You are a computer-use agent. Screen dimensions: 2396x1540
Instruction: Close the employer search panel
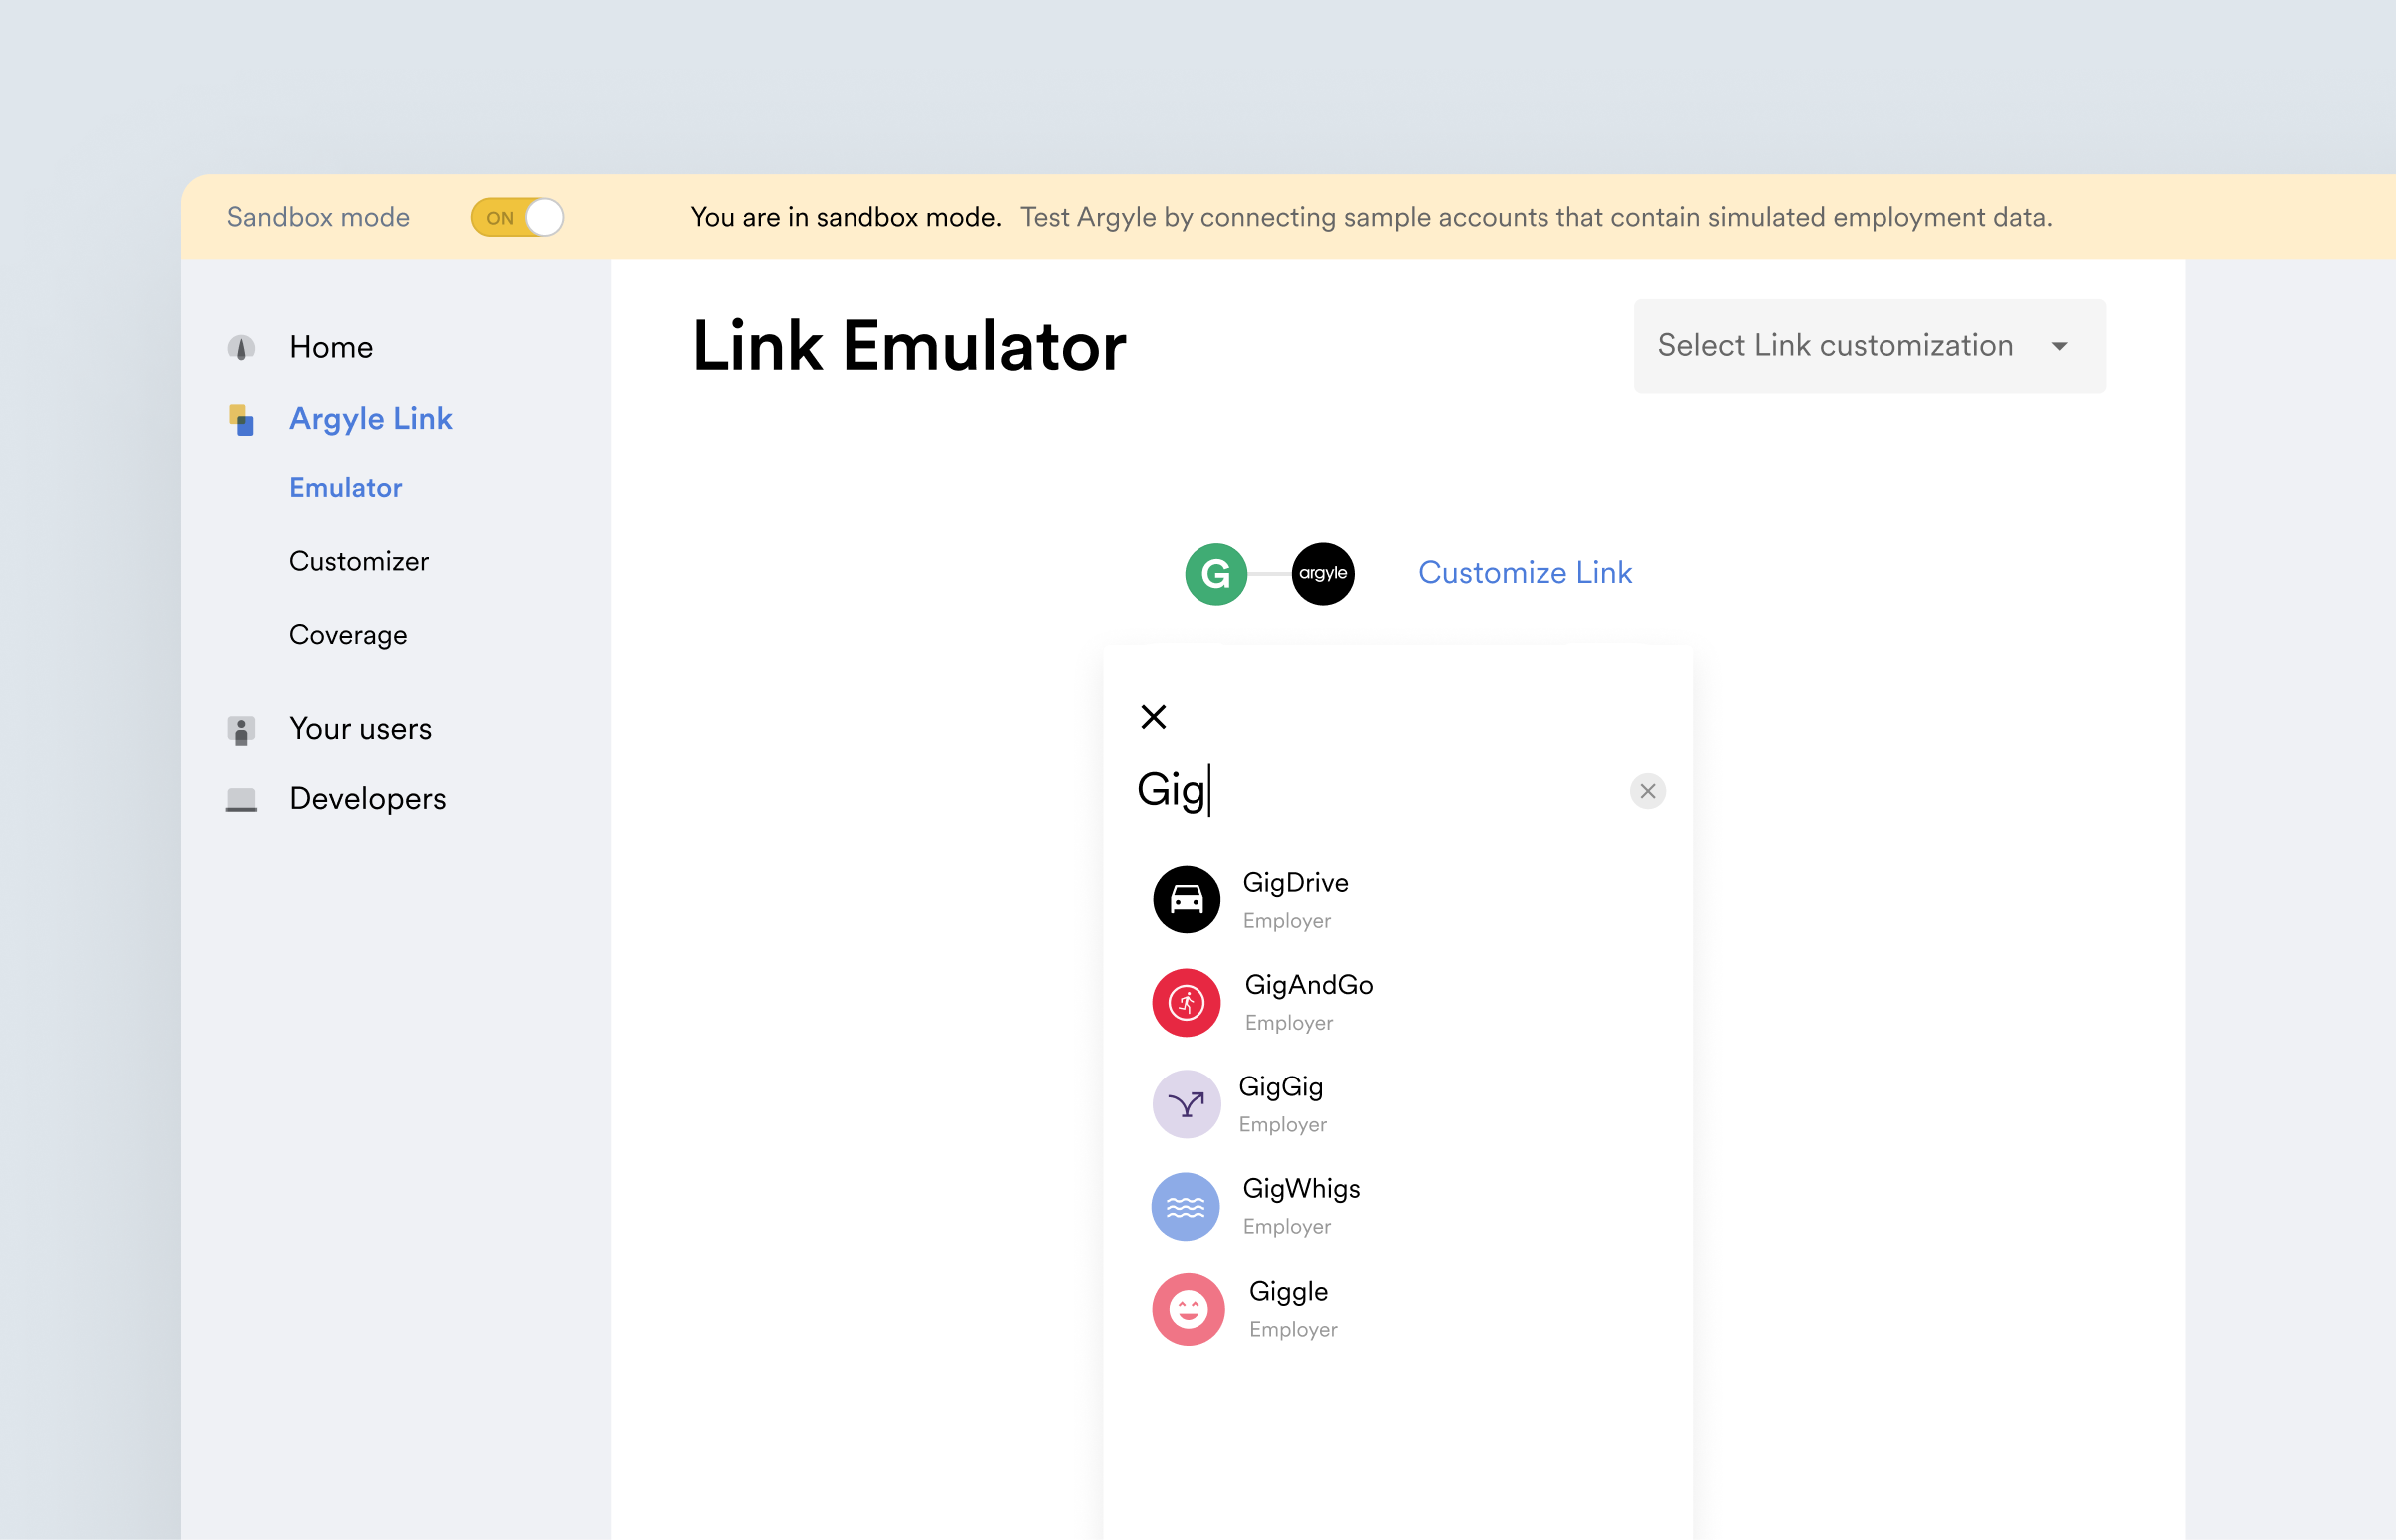tap(1153, 716)
